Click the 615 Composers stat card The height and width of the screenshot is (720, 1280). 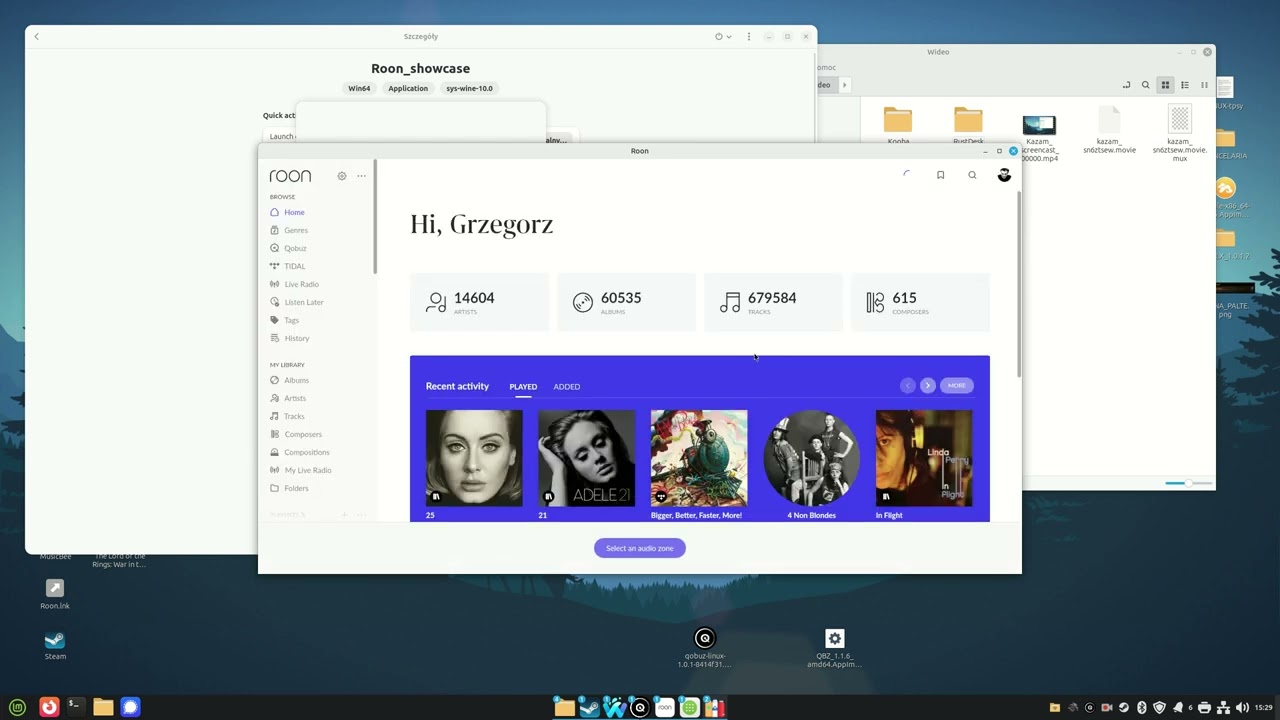[920, 302]
